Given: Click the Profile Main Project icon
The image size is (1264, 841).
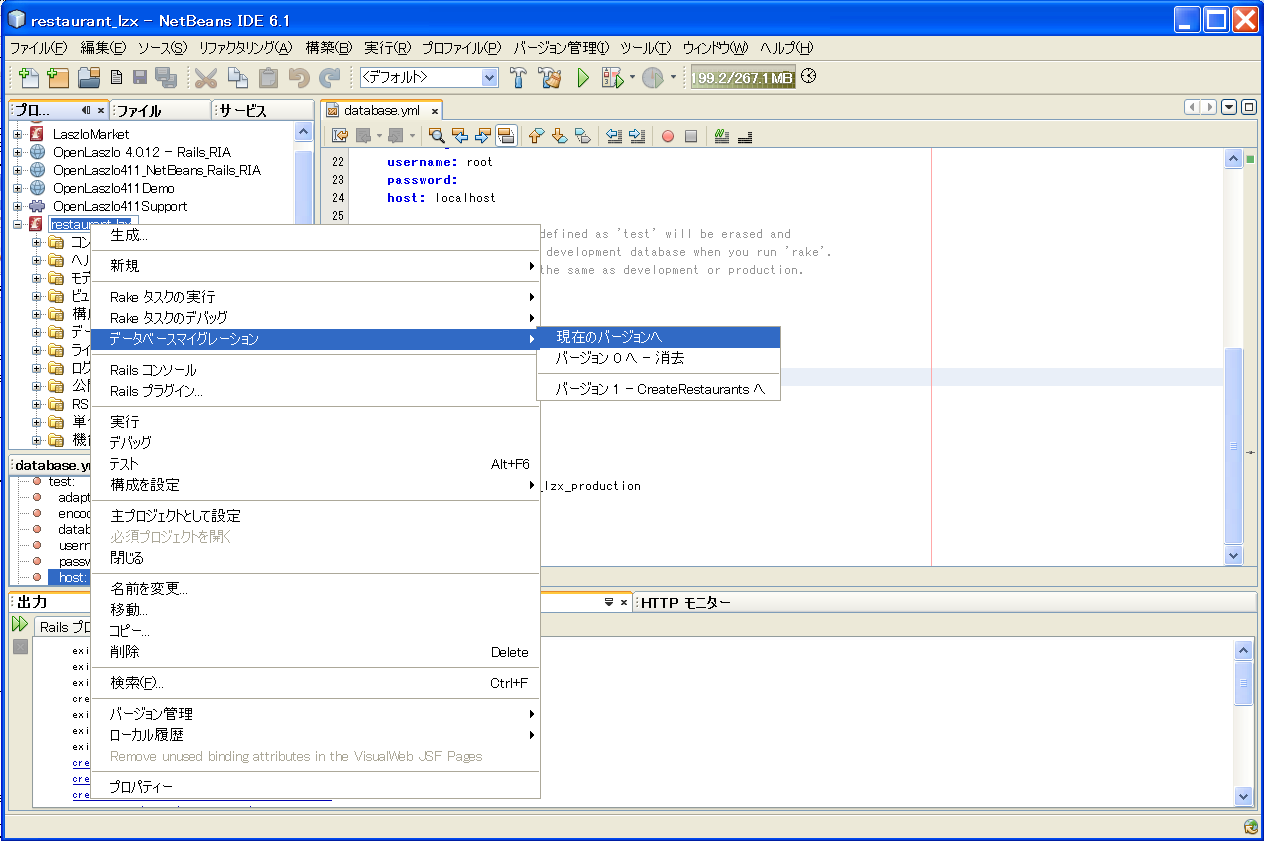Looking at the screenshot, I should pyautogui.click(x=652, y=78).
